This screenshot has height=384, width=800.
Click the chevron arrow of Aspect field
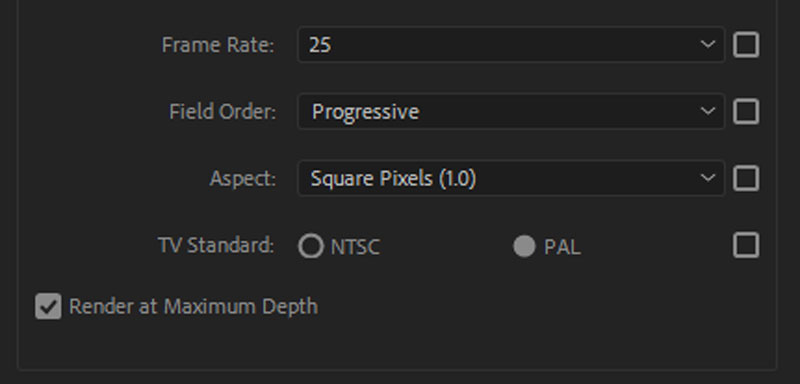[708, 178]
